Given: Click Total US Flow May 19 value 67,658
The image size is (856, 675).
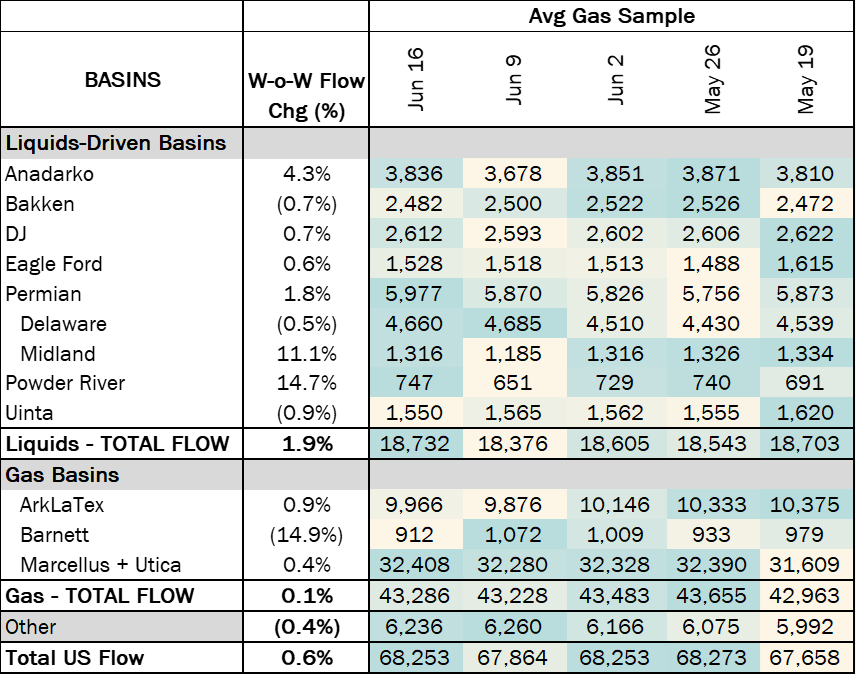Looking at the screenshot, I should click(x=805, y=658).
